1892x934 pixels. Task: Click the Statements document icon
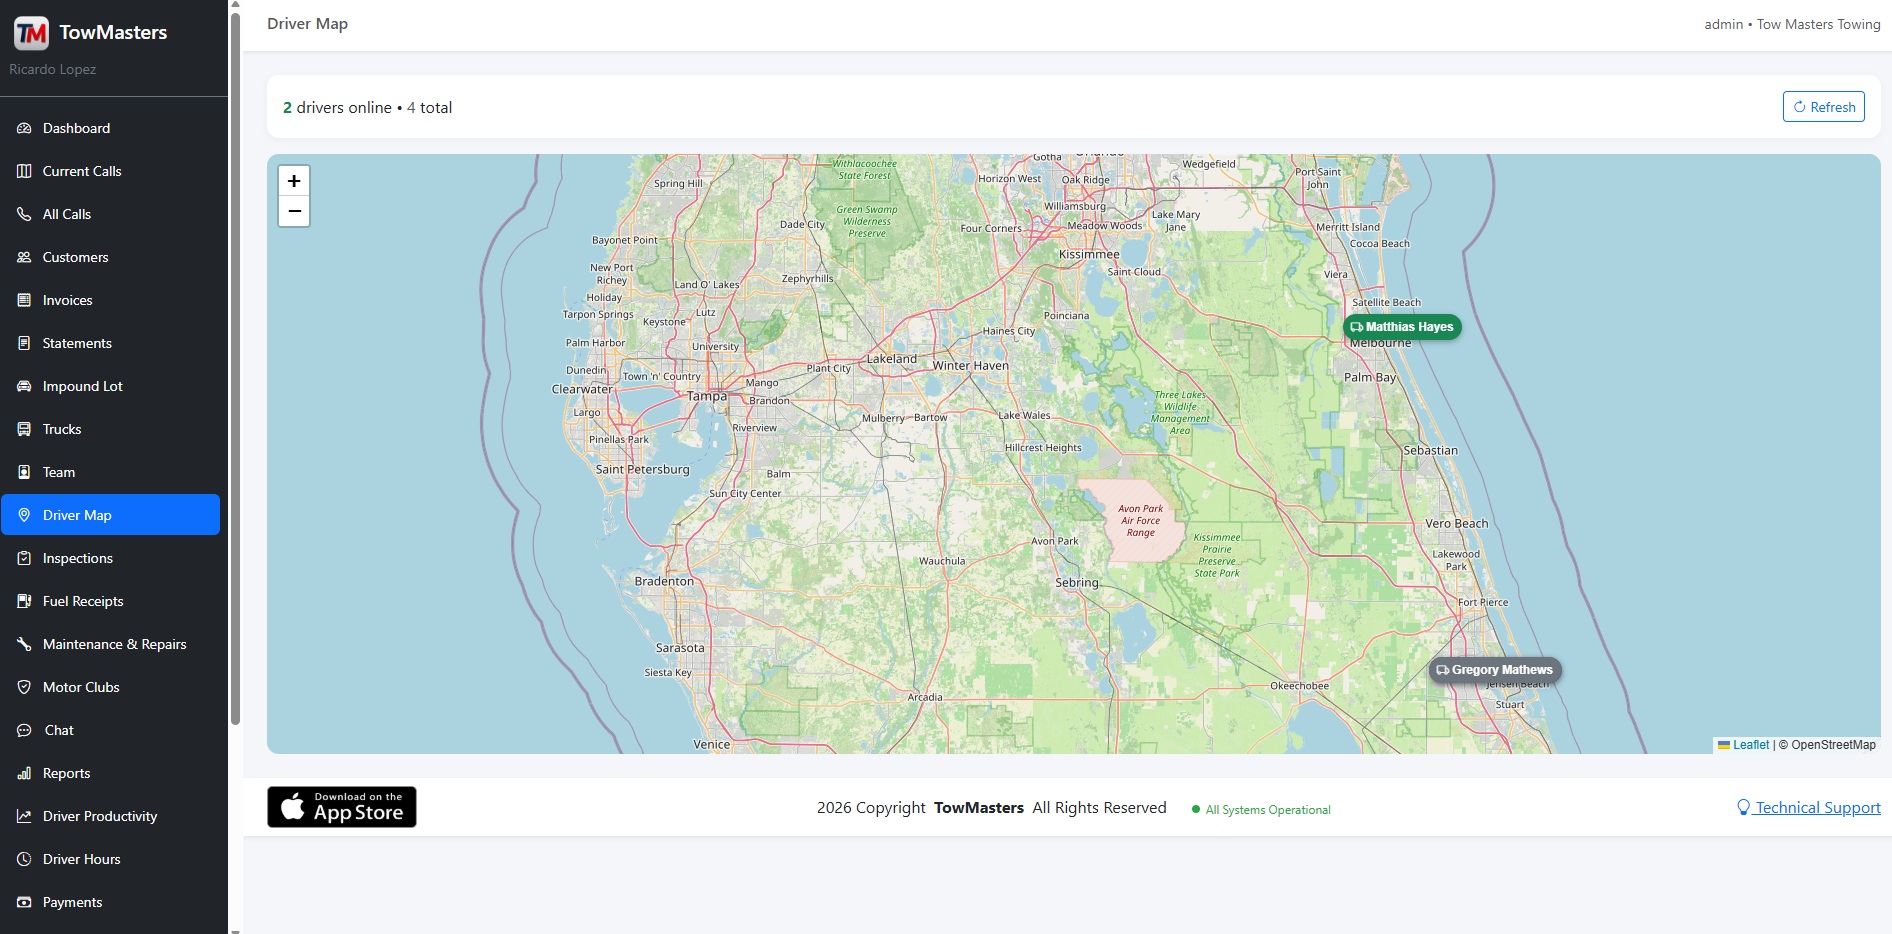[x=24, y=343]
